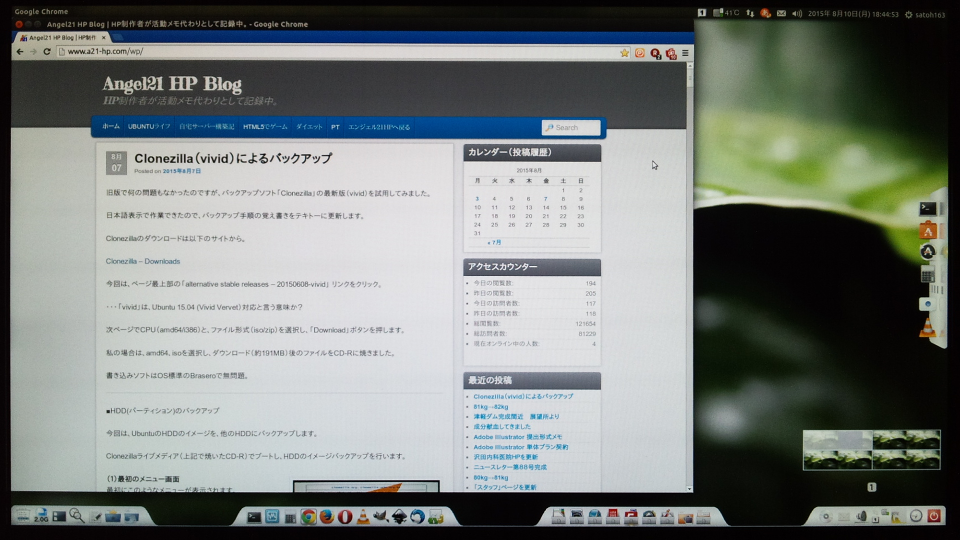Screen dimensions: 960x540
Task: Open day 3 in the calendar
Action: coord(477,199)
